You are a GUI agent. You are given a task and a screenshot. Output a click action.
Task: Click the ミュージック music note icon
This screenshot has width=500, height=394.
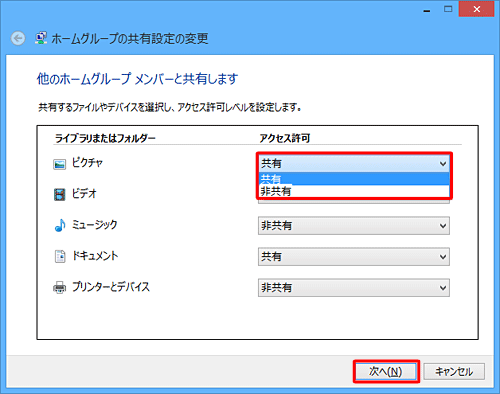coord(60,225)
